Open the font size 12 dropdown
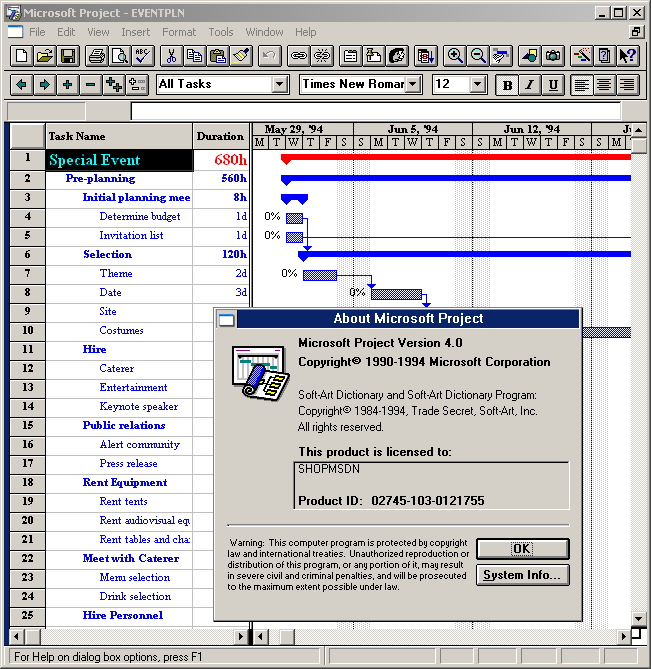 tap(476, 85)
